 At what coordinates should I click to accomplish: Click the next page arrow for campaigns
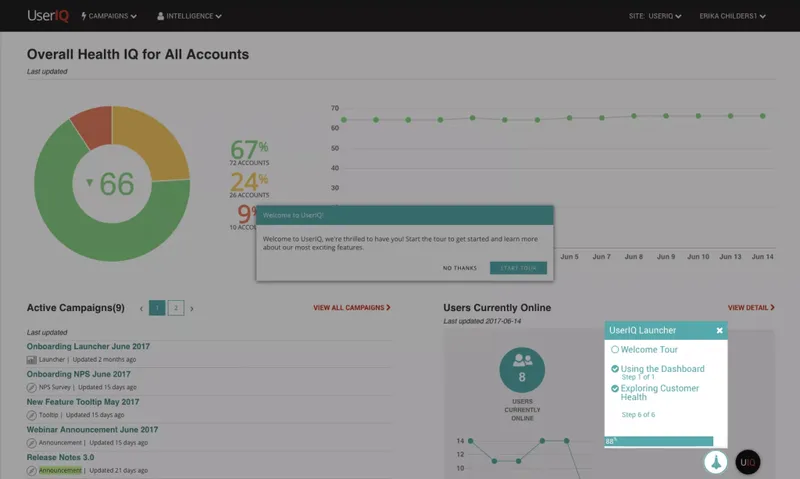[192, 309]
